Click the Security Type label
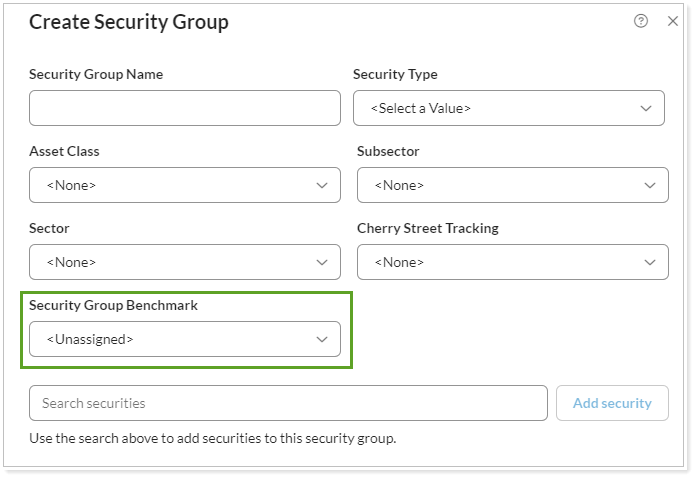 tap(395, 74)
